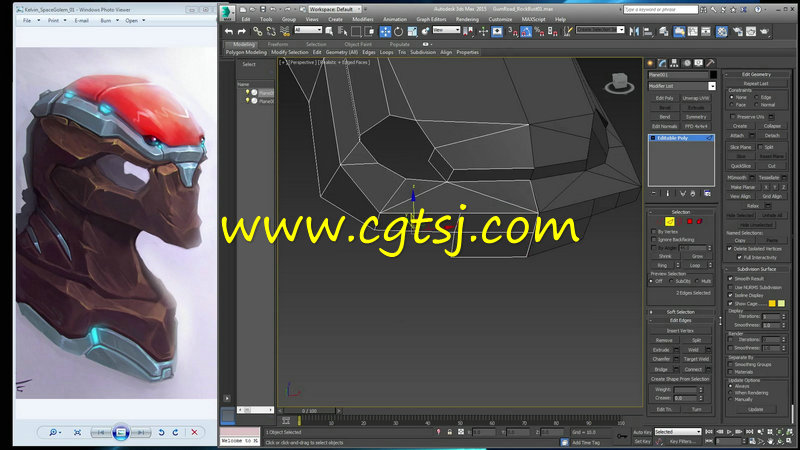Click the Chamfer button in Edit Edges
Viewport: 800px width, 450px height.
[661, 359]
